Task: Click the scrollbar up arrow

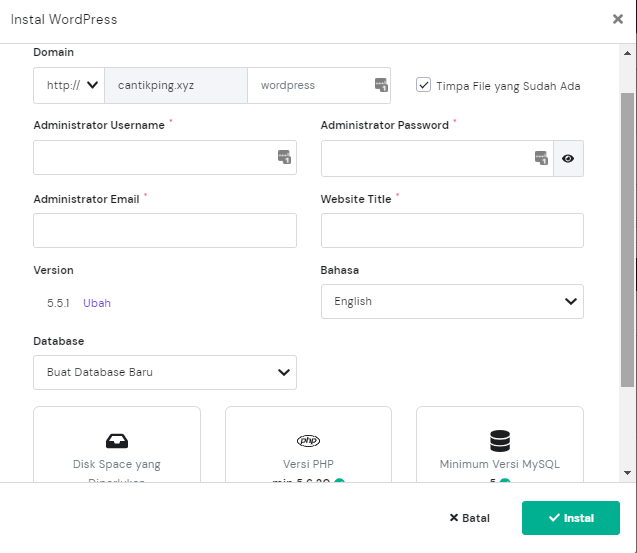Action: tap(628, 53)
